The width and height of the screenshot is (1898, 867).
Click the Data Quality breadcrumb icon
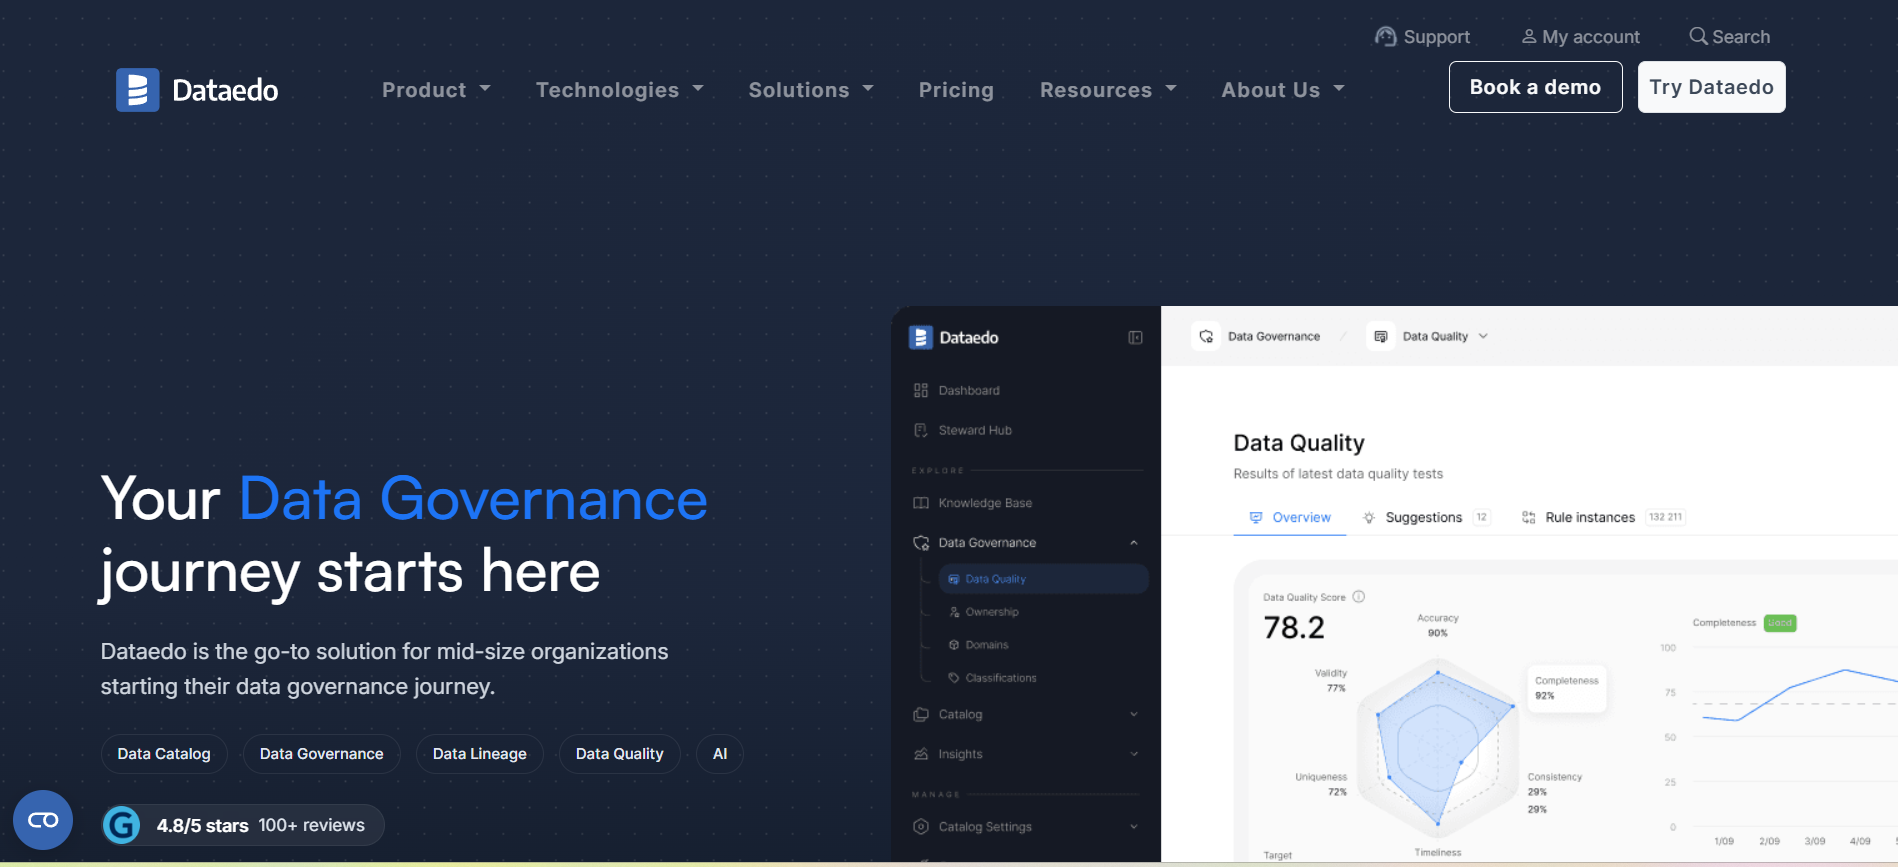pos(1380,337)
